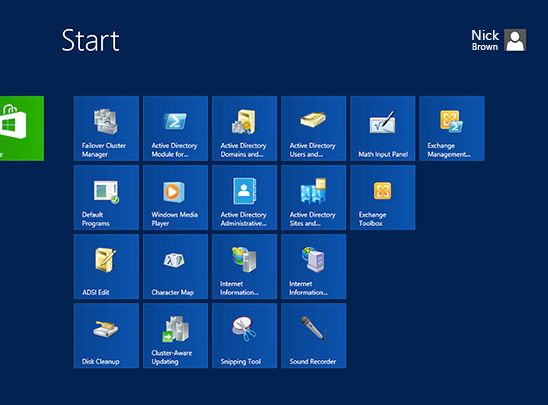Click the Nick Brown user account picture

[515, 40]
